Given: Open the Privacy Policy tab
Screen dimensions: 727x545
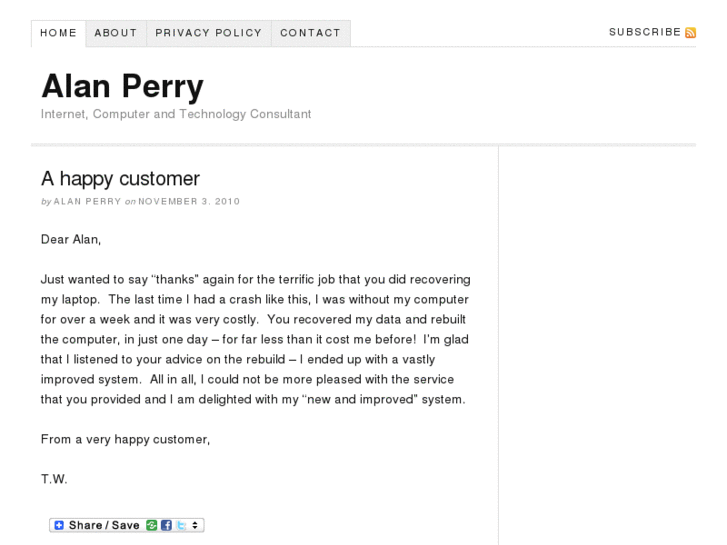Looking at the screenshot, I should (208, 33).
